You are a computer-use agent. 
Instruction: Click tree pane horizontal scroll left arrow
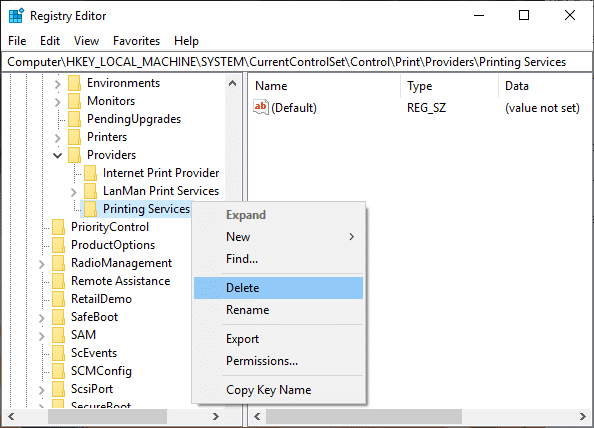(x=11, y=417)
